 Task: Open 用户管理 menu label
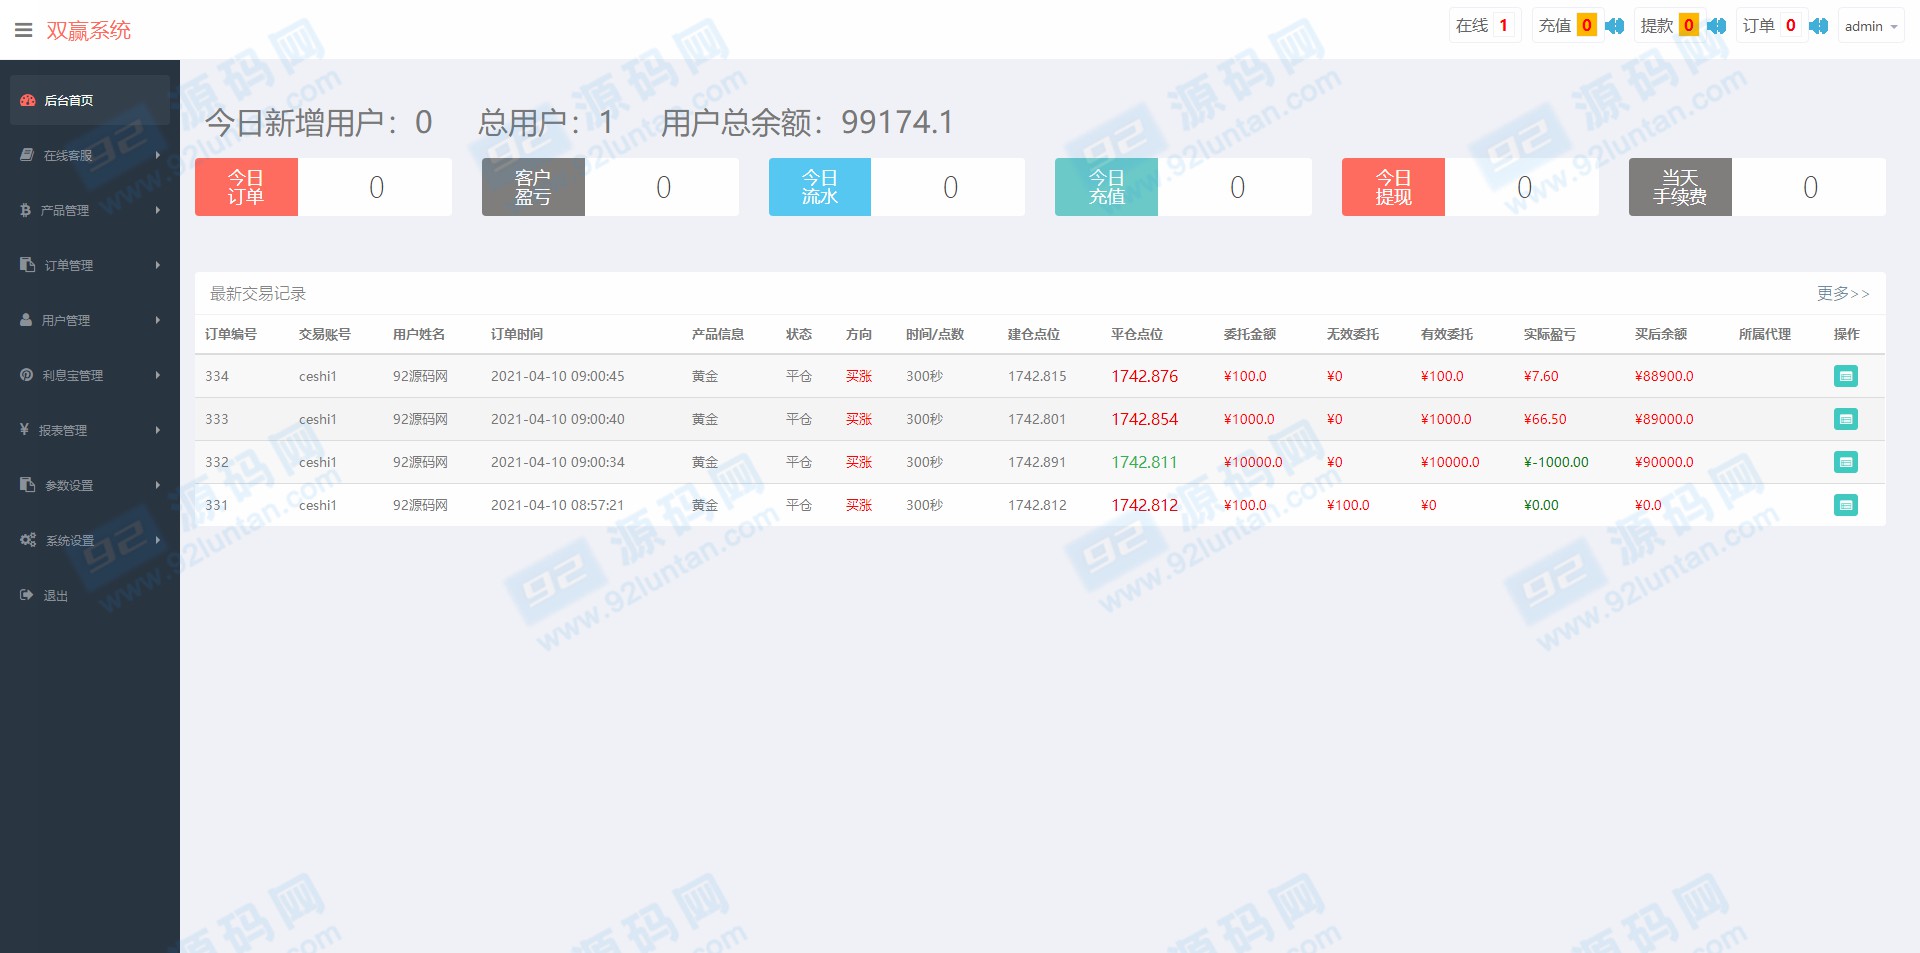pos(66,320)
